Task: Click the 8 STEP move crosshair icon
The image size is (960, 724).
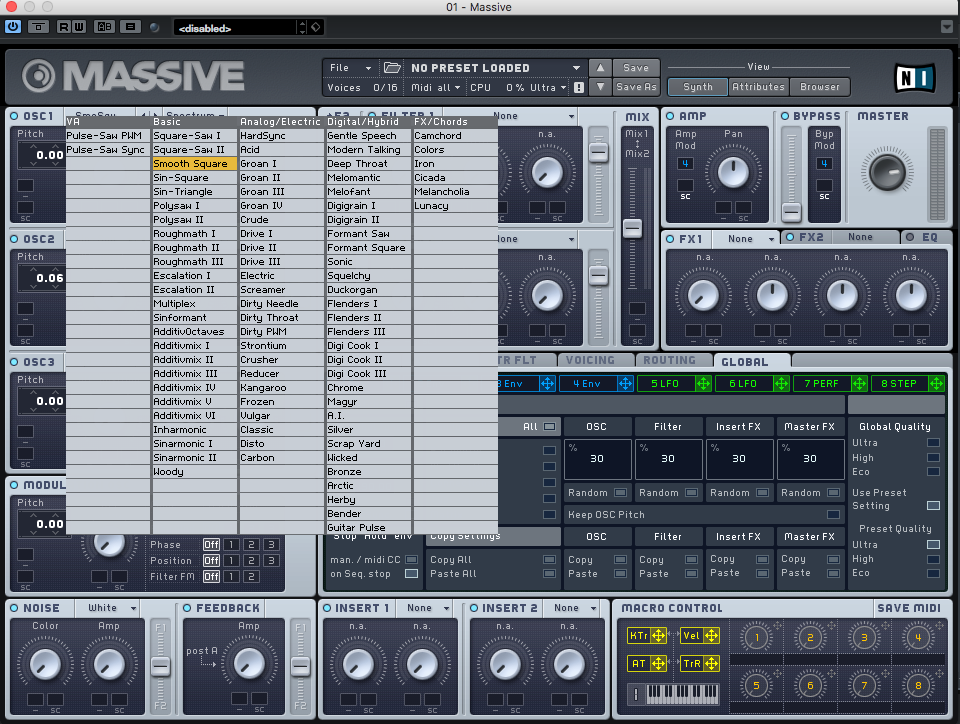Action: [x=937, y=384]
